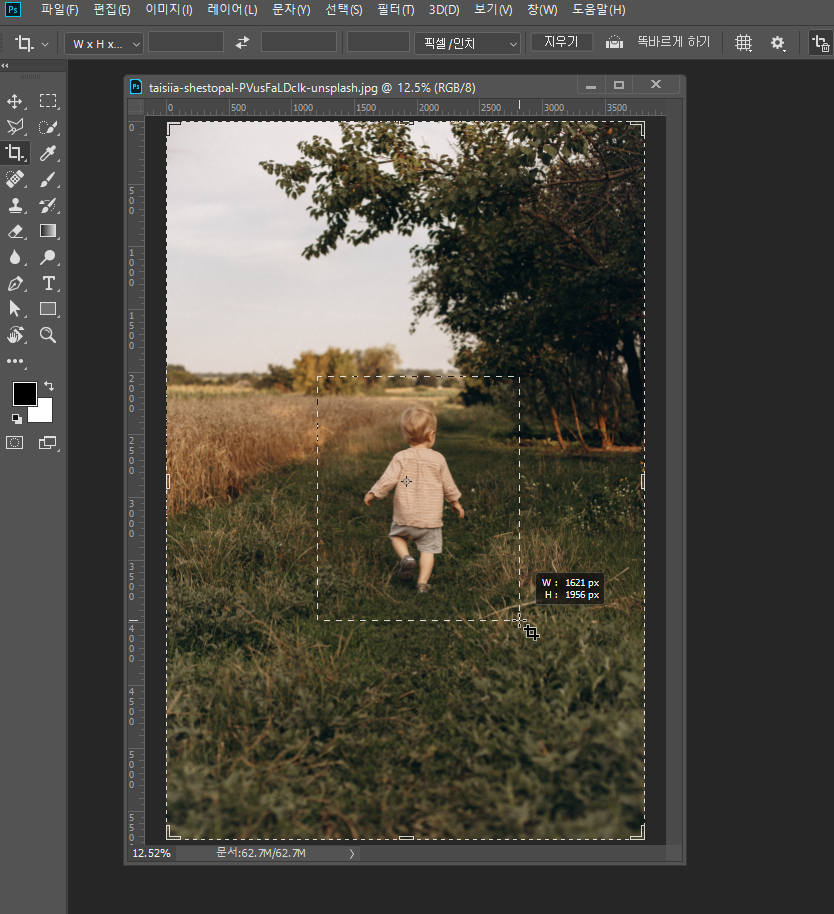834x914 pixels.
Task: Swap crop width and height values
Action: (x=242, y=43)
